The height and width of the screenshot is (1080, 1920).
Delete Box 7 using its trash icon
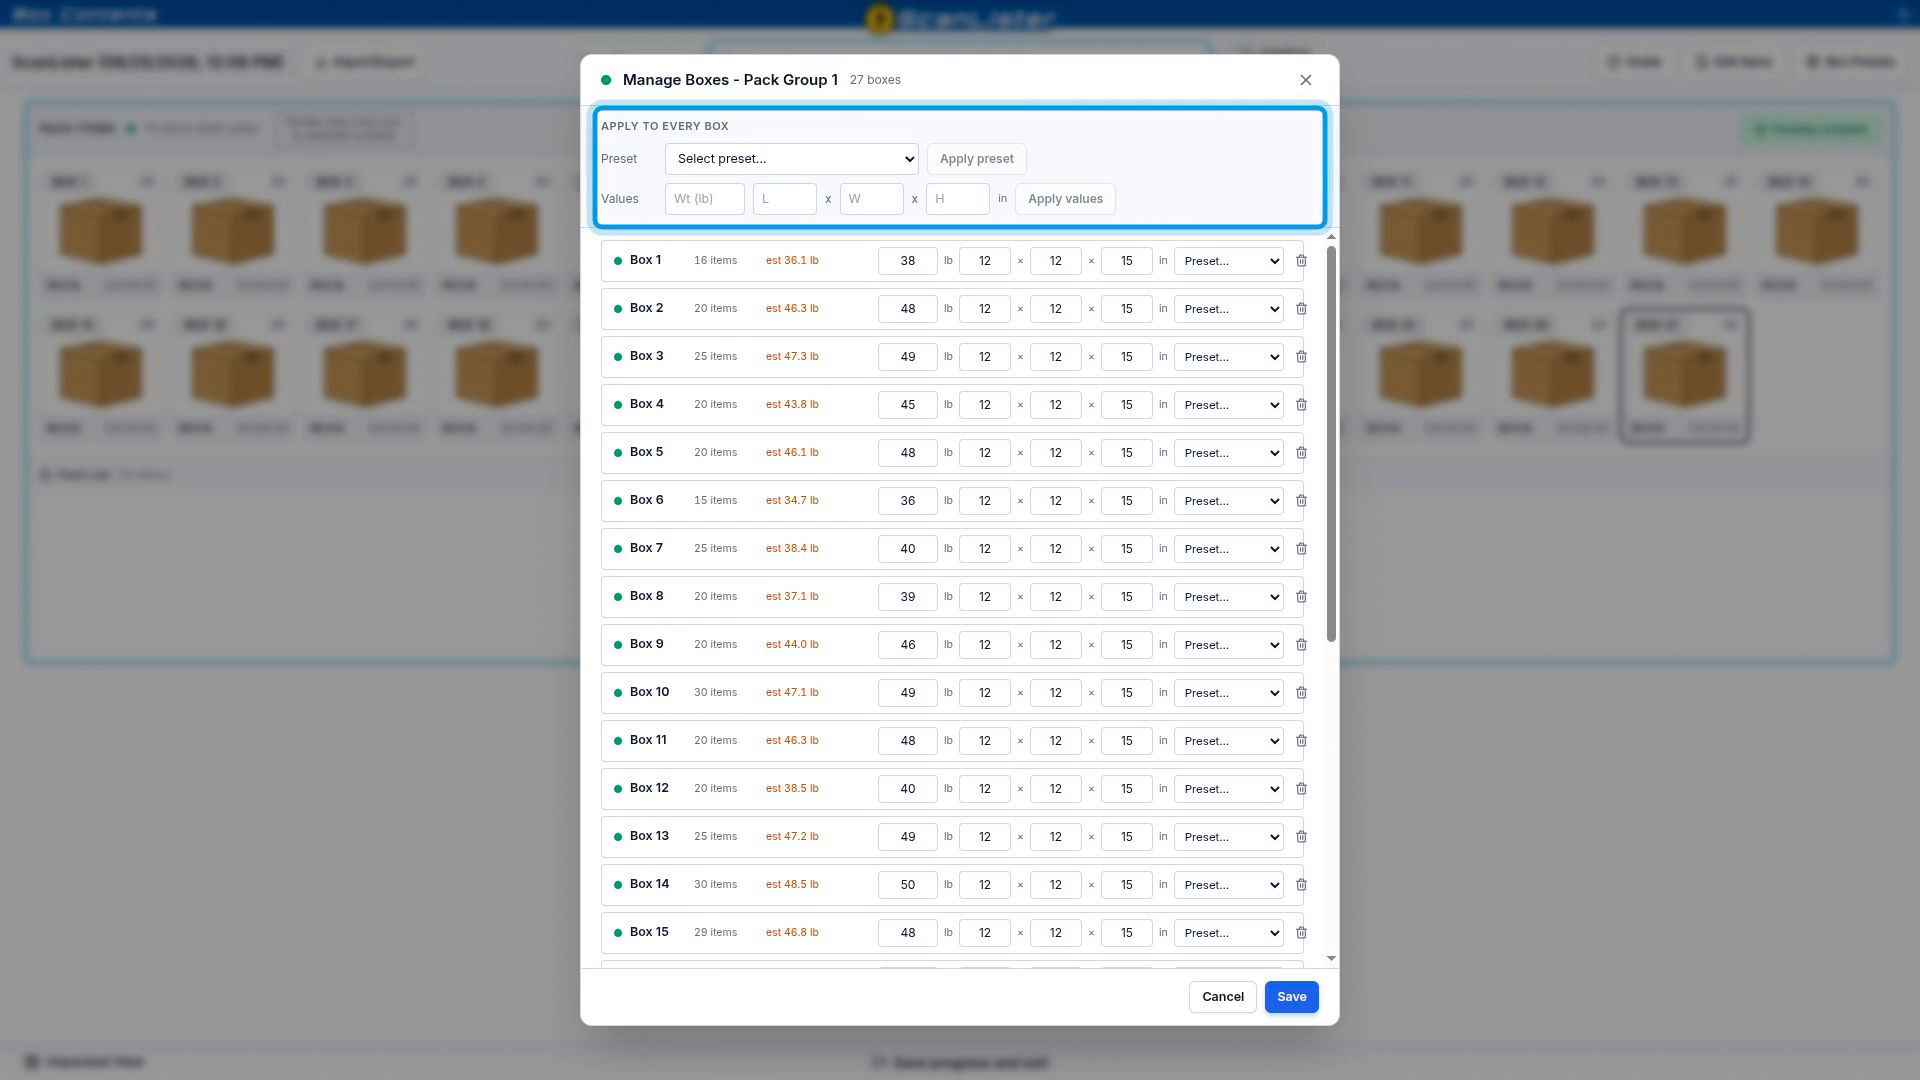point(1301,549)
